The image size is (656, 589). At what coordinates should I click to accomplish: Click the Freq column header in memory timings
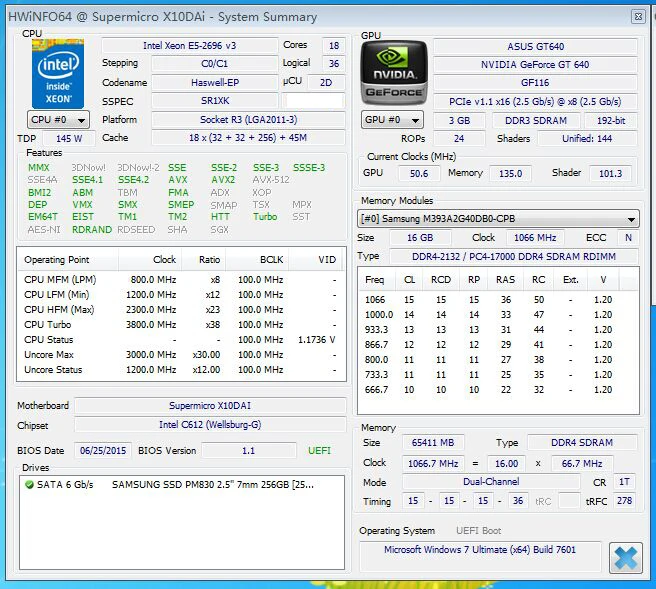click(377, 279)
